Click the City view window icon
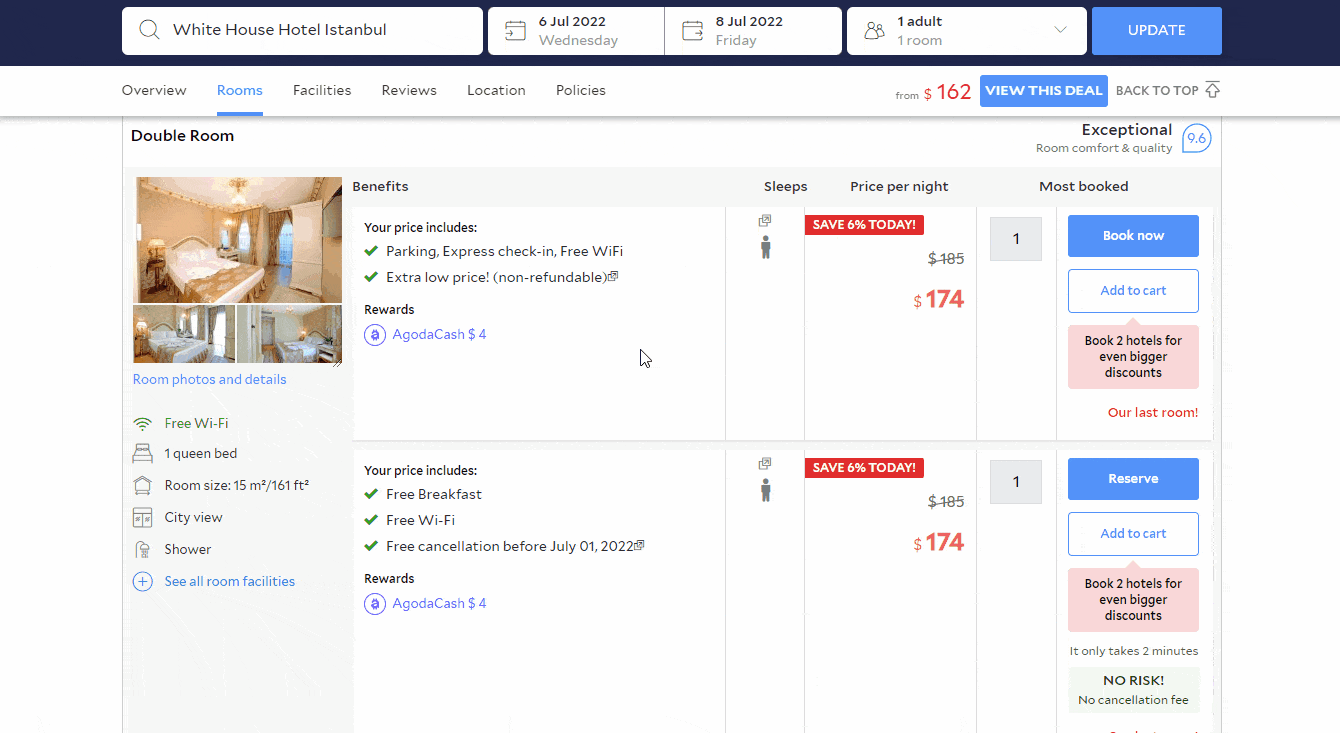1340x733 pixels. click(142, 517)
